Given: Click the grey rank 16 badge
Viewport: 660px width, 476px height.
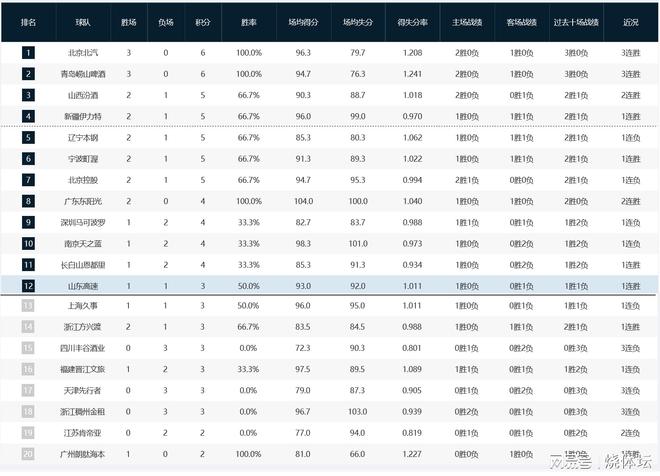Looking at the screenshot, I should 28,369.
